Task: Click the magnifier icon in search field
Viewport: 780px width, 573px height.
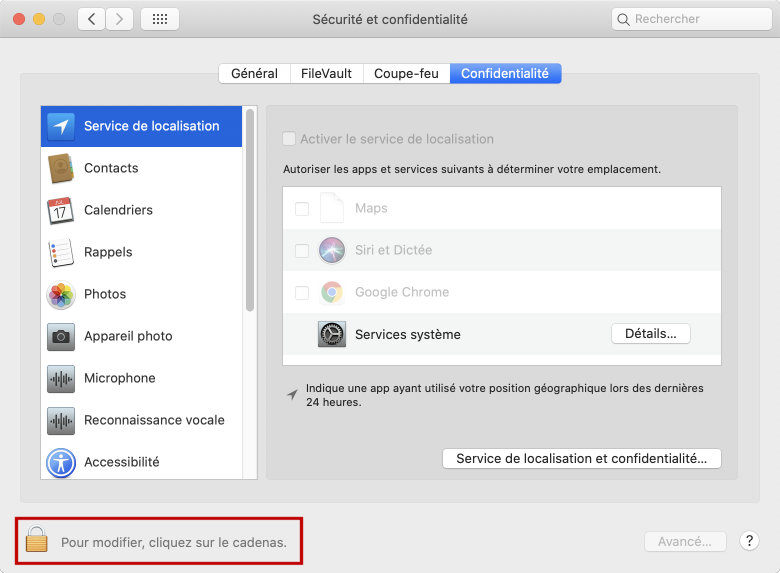Action: [x=623, y=19]
